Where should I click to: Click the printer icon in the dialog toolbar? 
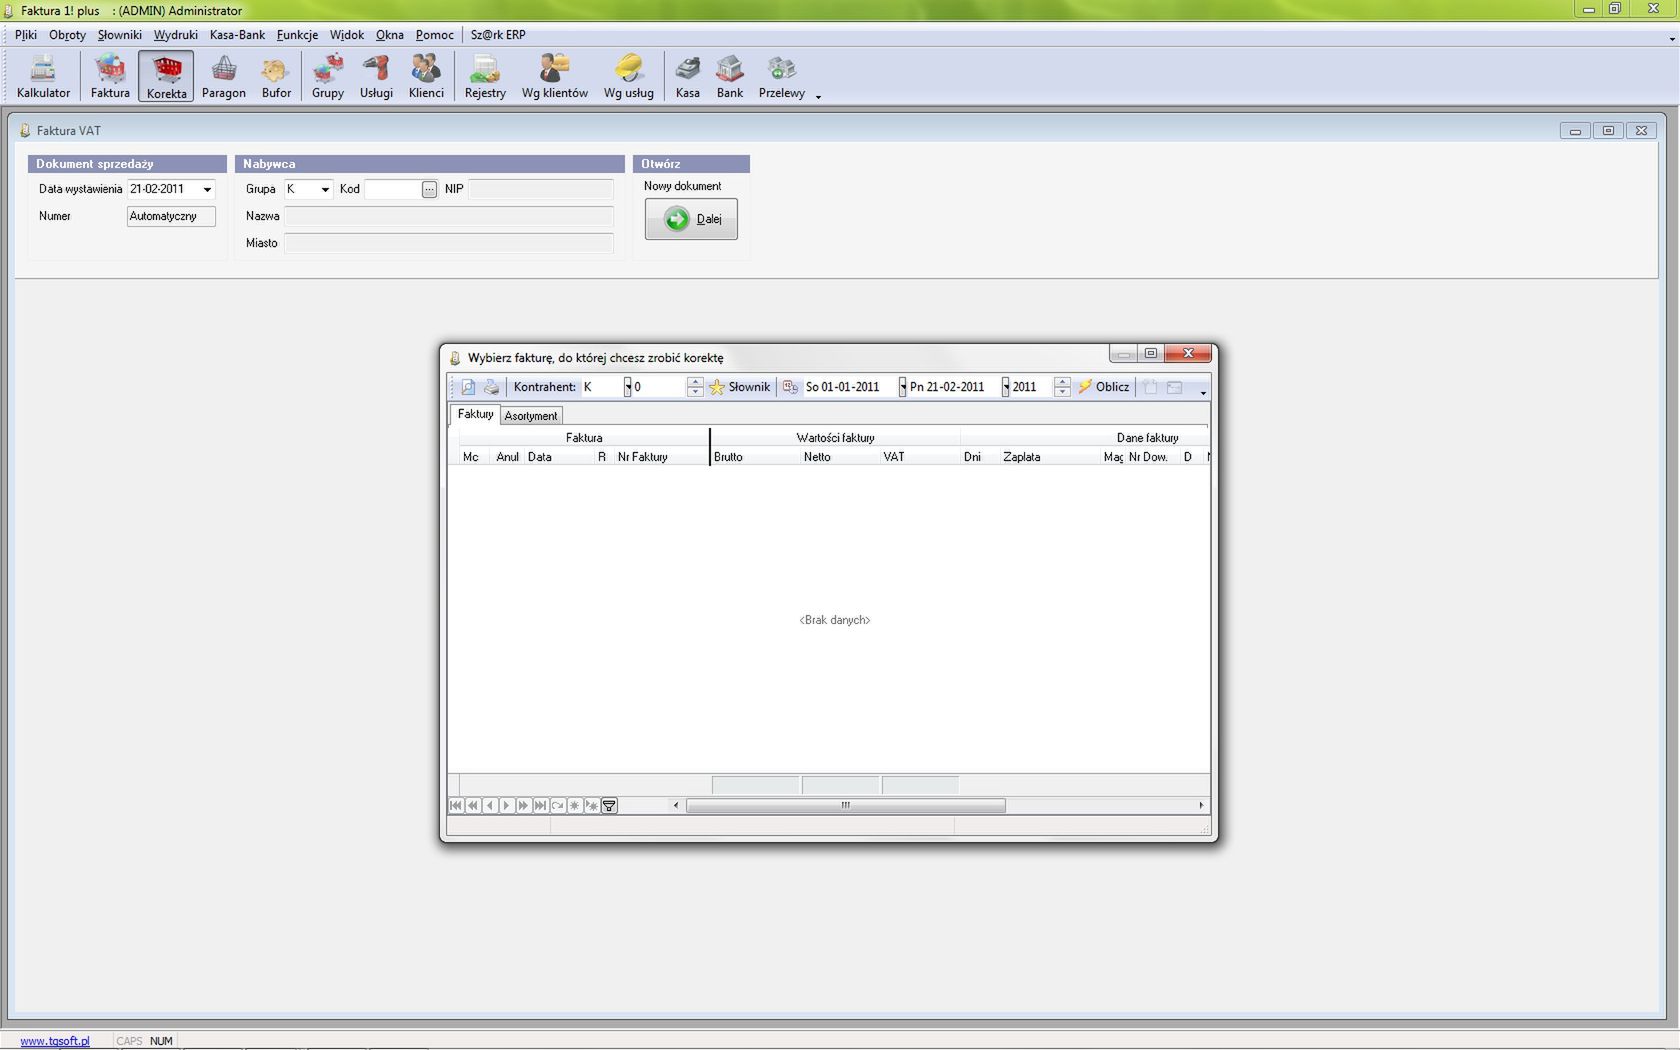(x=491, y=387)
